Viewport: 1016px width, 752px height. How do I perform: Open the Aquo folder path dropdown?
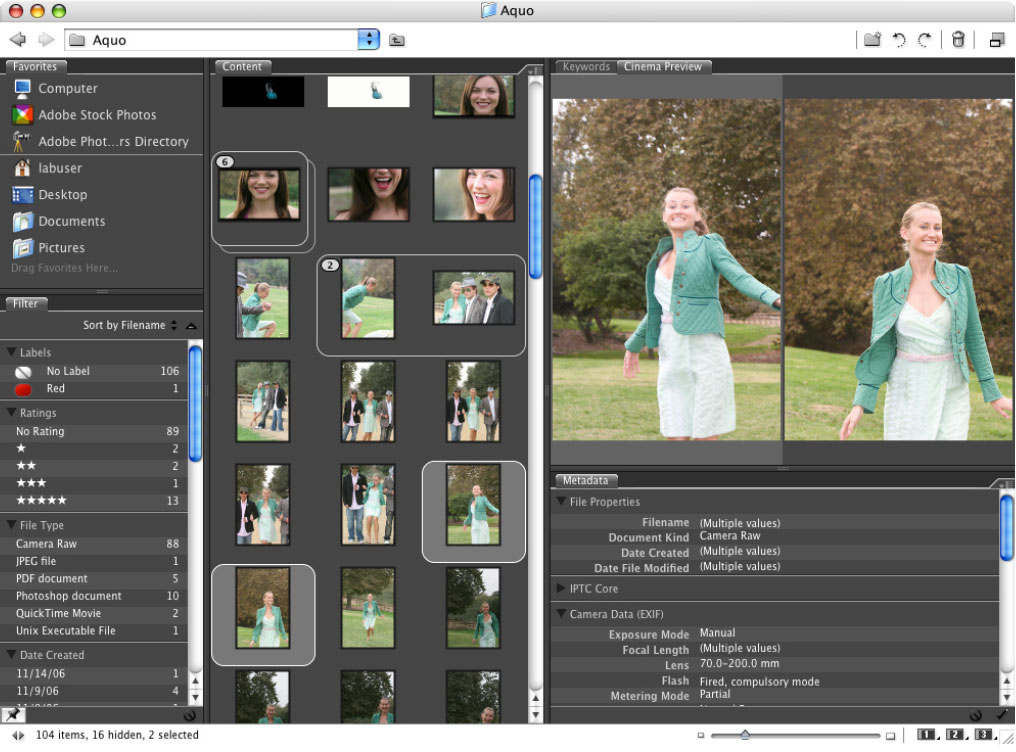click(x=369, y=40)
